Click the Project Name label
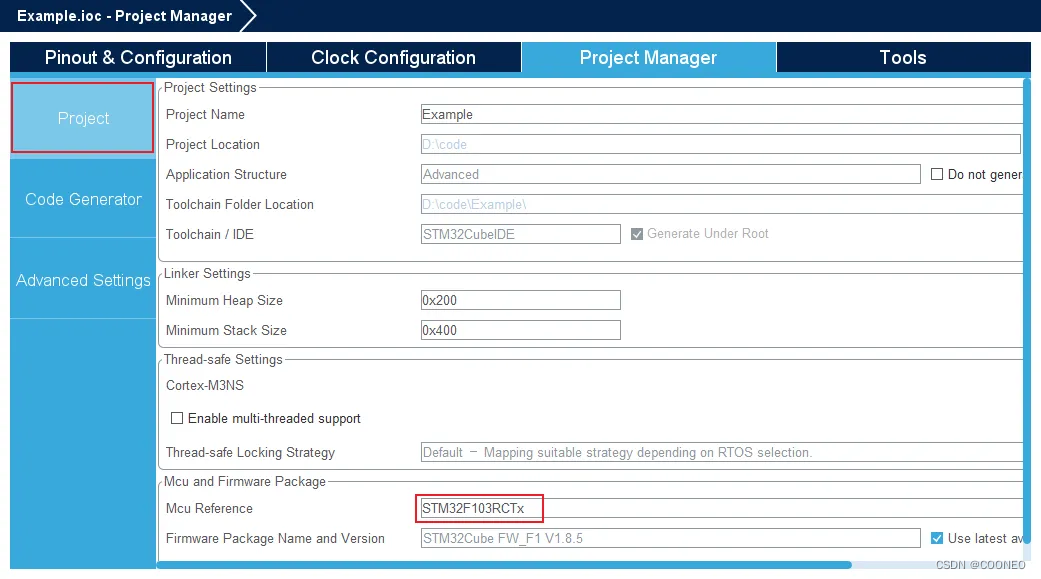1041x579 pixels. point(205,114)
